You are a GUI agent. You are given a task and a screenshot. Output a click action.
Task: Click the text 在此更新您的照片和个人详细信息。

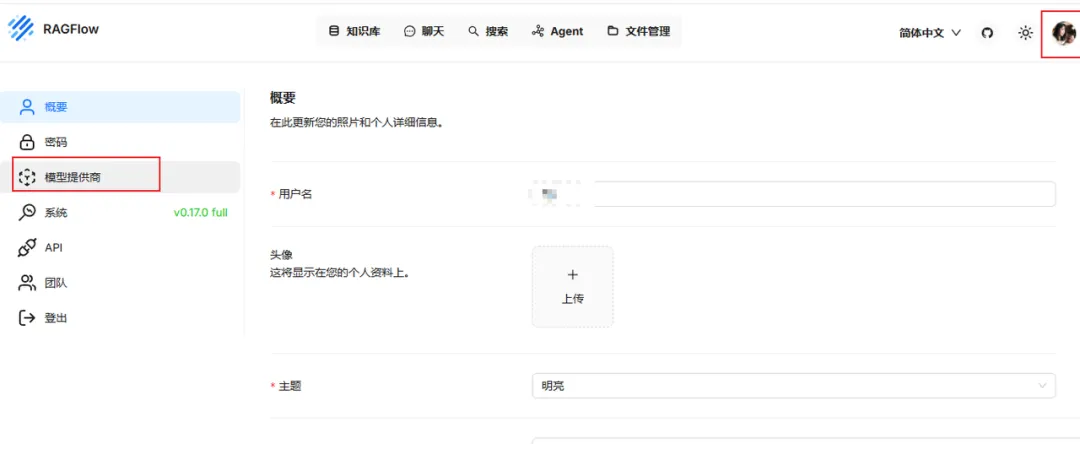click(355, 125)
